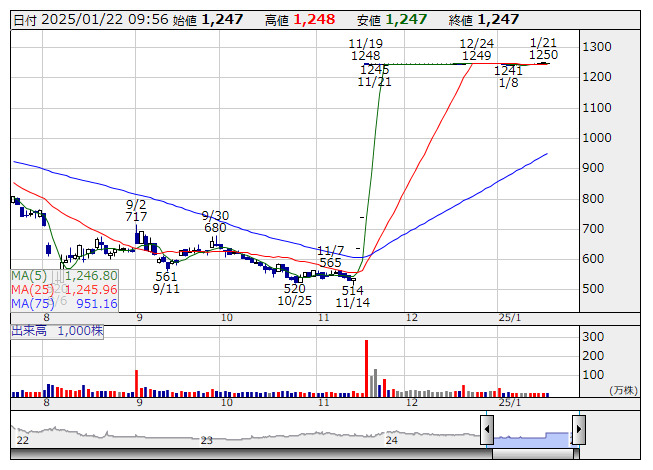Click the 終値 1,247 closing price
The height and width of the screenshot is (470, 653).
point(484,20)
